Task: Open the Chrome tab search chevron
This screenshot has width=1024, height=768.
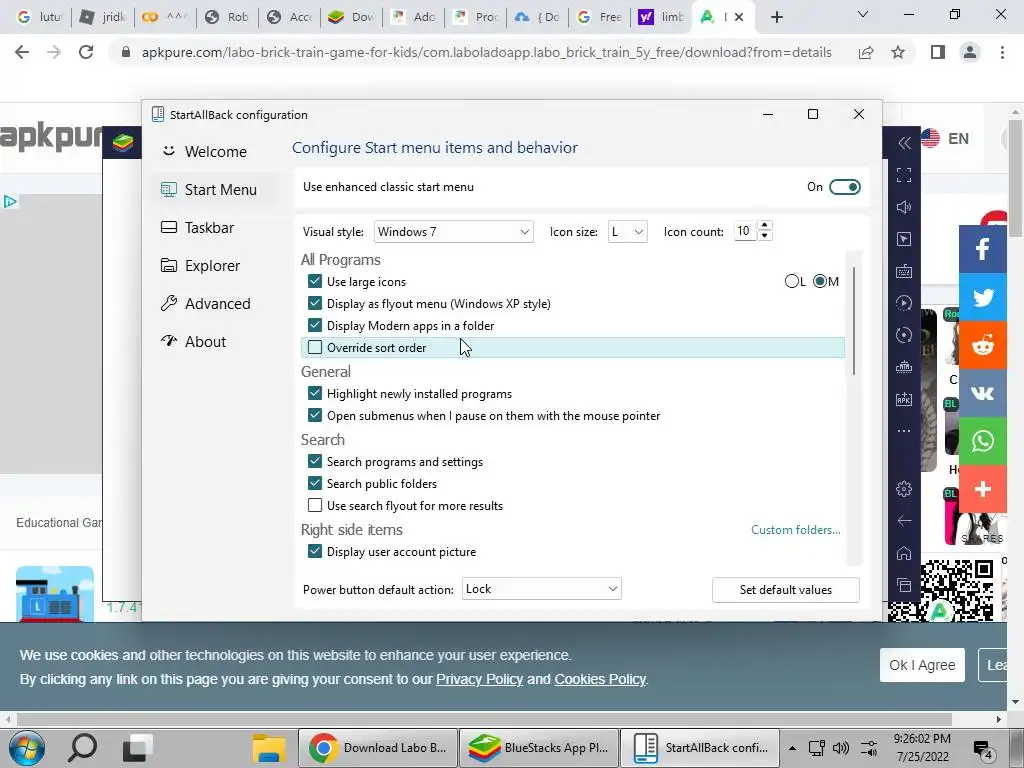Action: click(863, 14)
